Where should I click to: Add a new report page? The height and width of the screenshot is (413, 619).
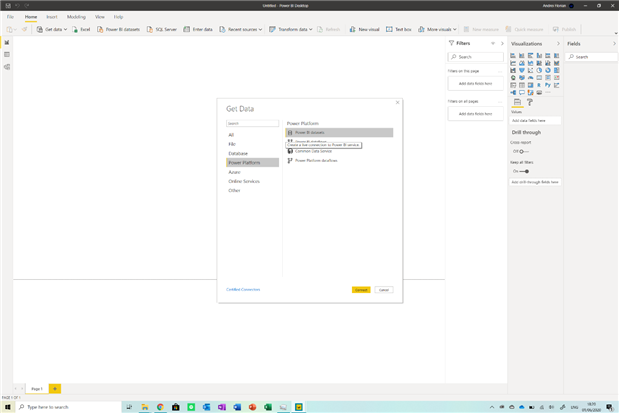click(55, 389)
